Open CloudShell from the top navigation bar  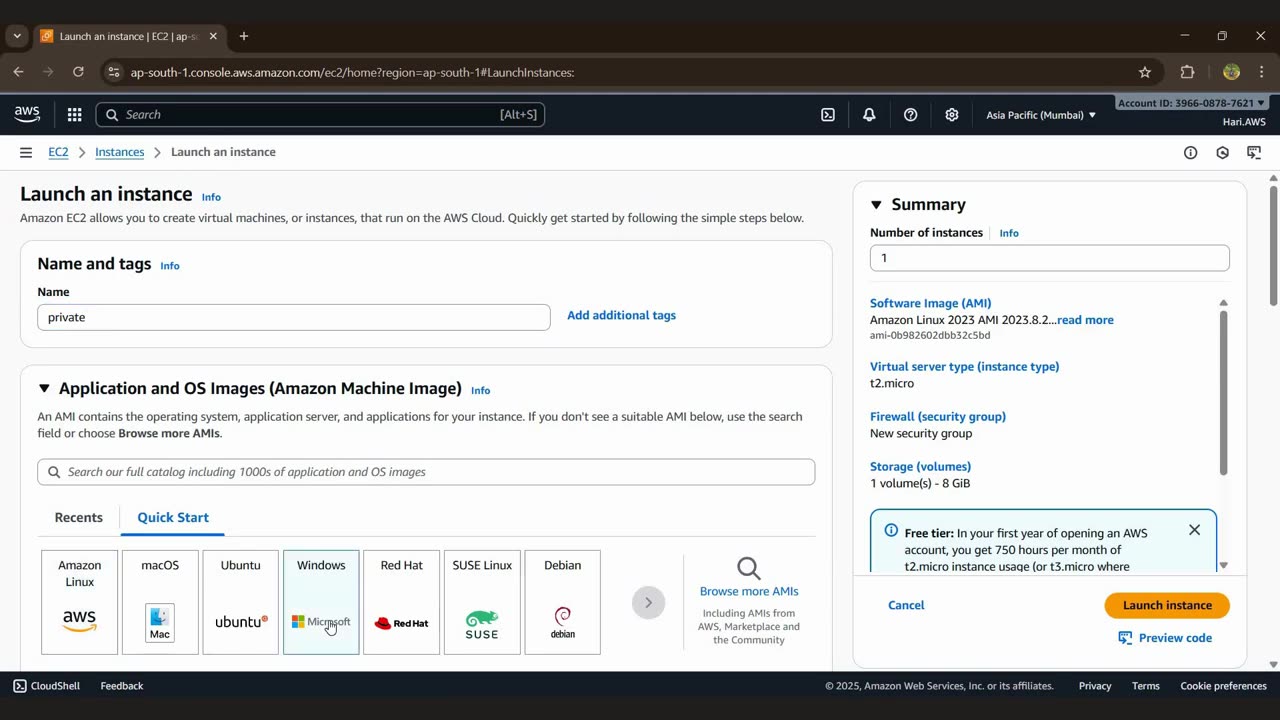pos(828,115)
